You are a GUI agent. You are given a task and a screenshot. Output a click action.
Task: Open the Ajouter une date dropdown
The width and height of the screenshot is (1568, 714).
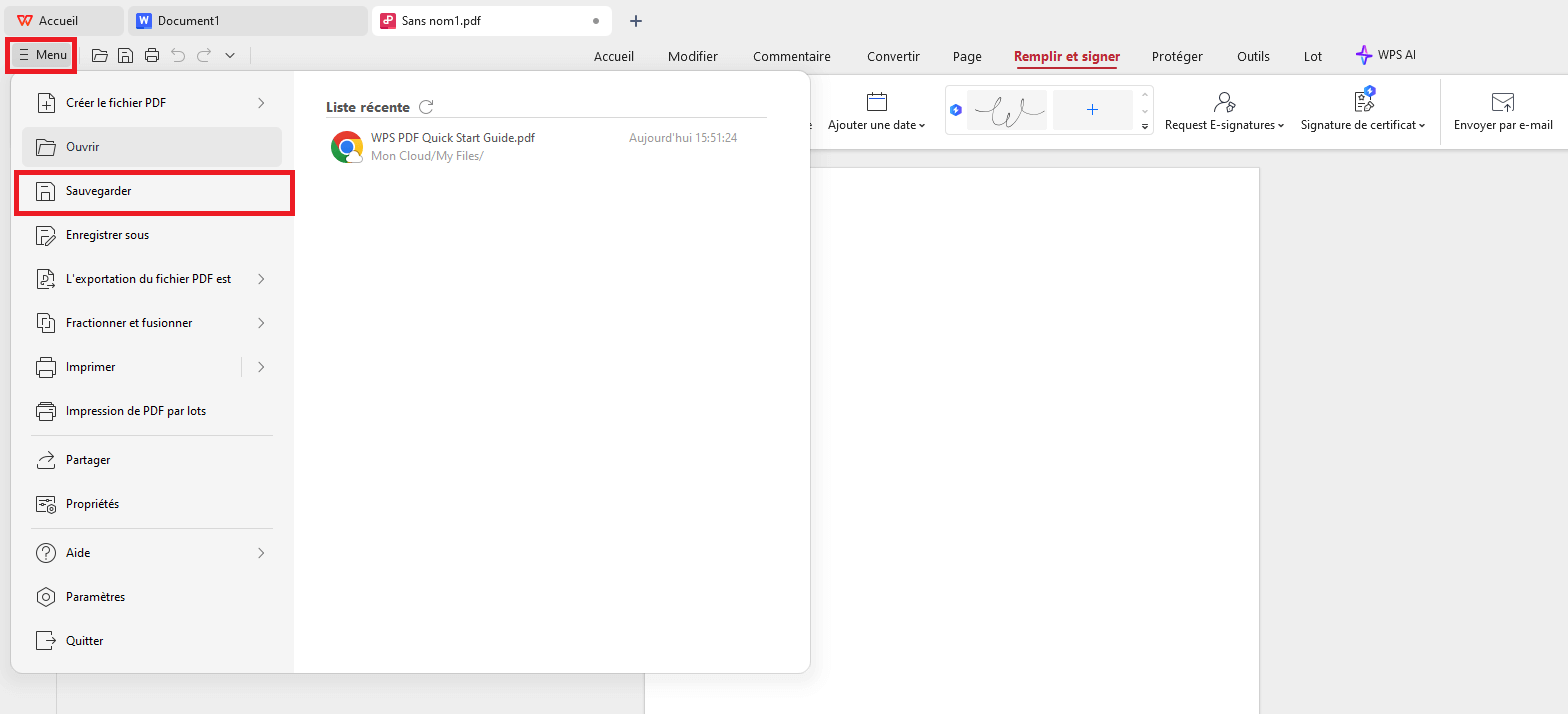877,111
